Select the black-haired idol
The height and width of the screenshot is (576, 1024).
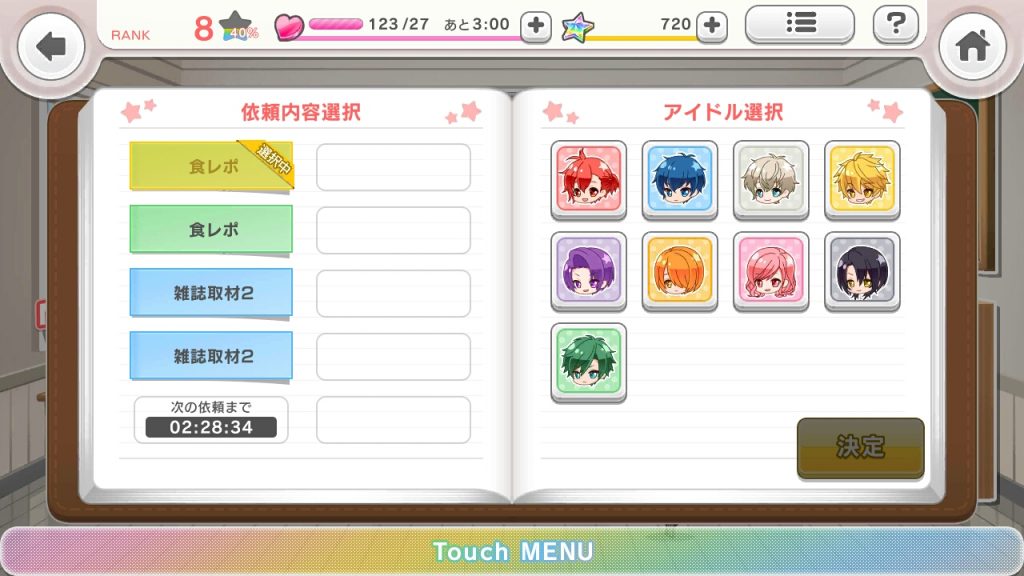click(862, 271)
